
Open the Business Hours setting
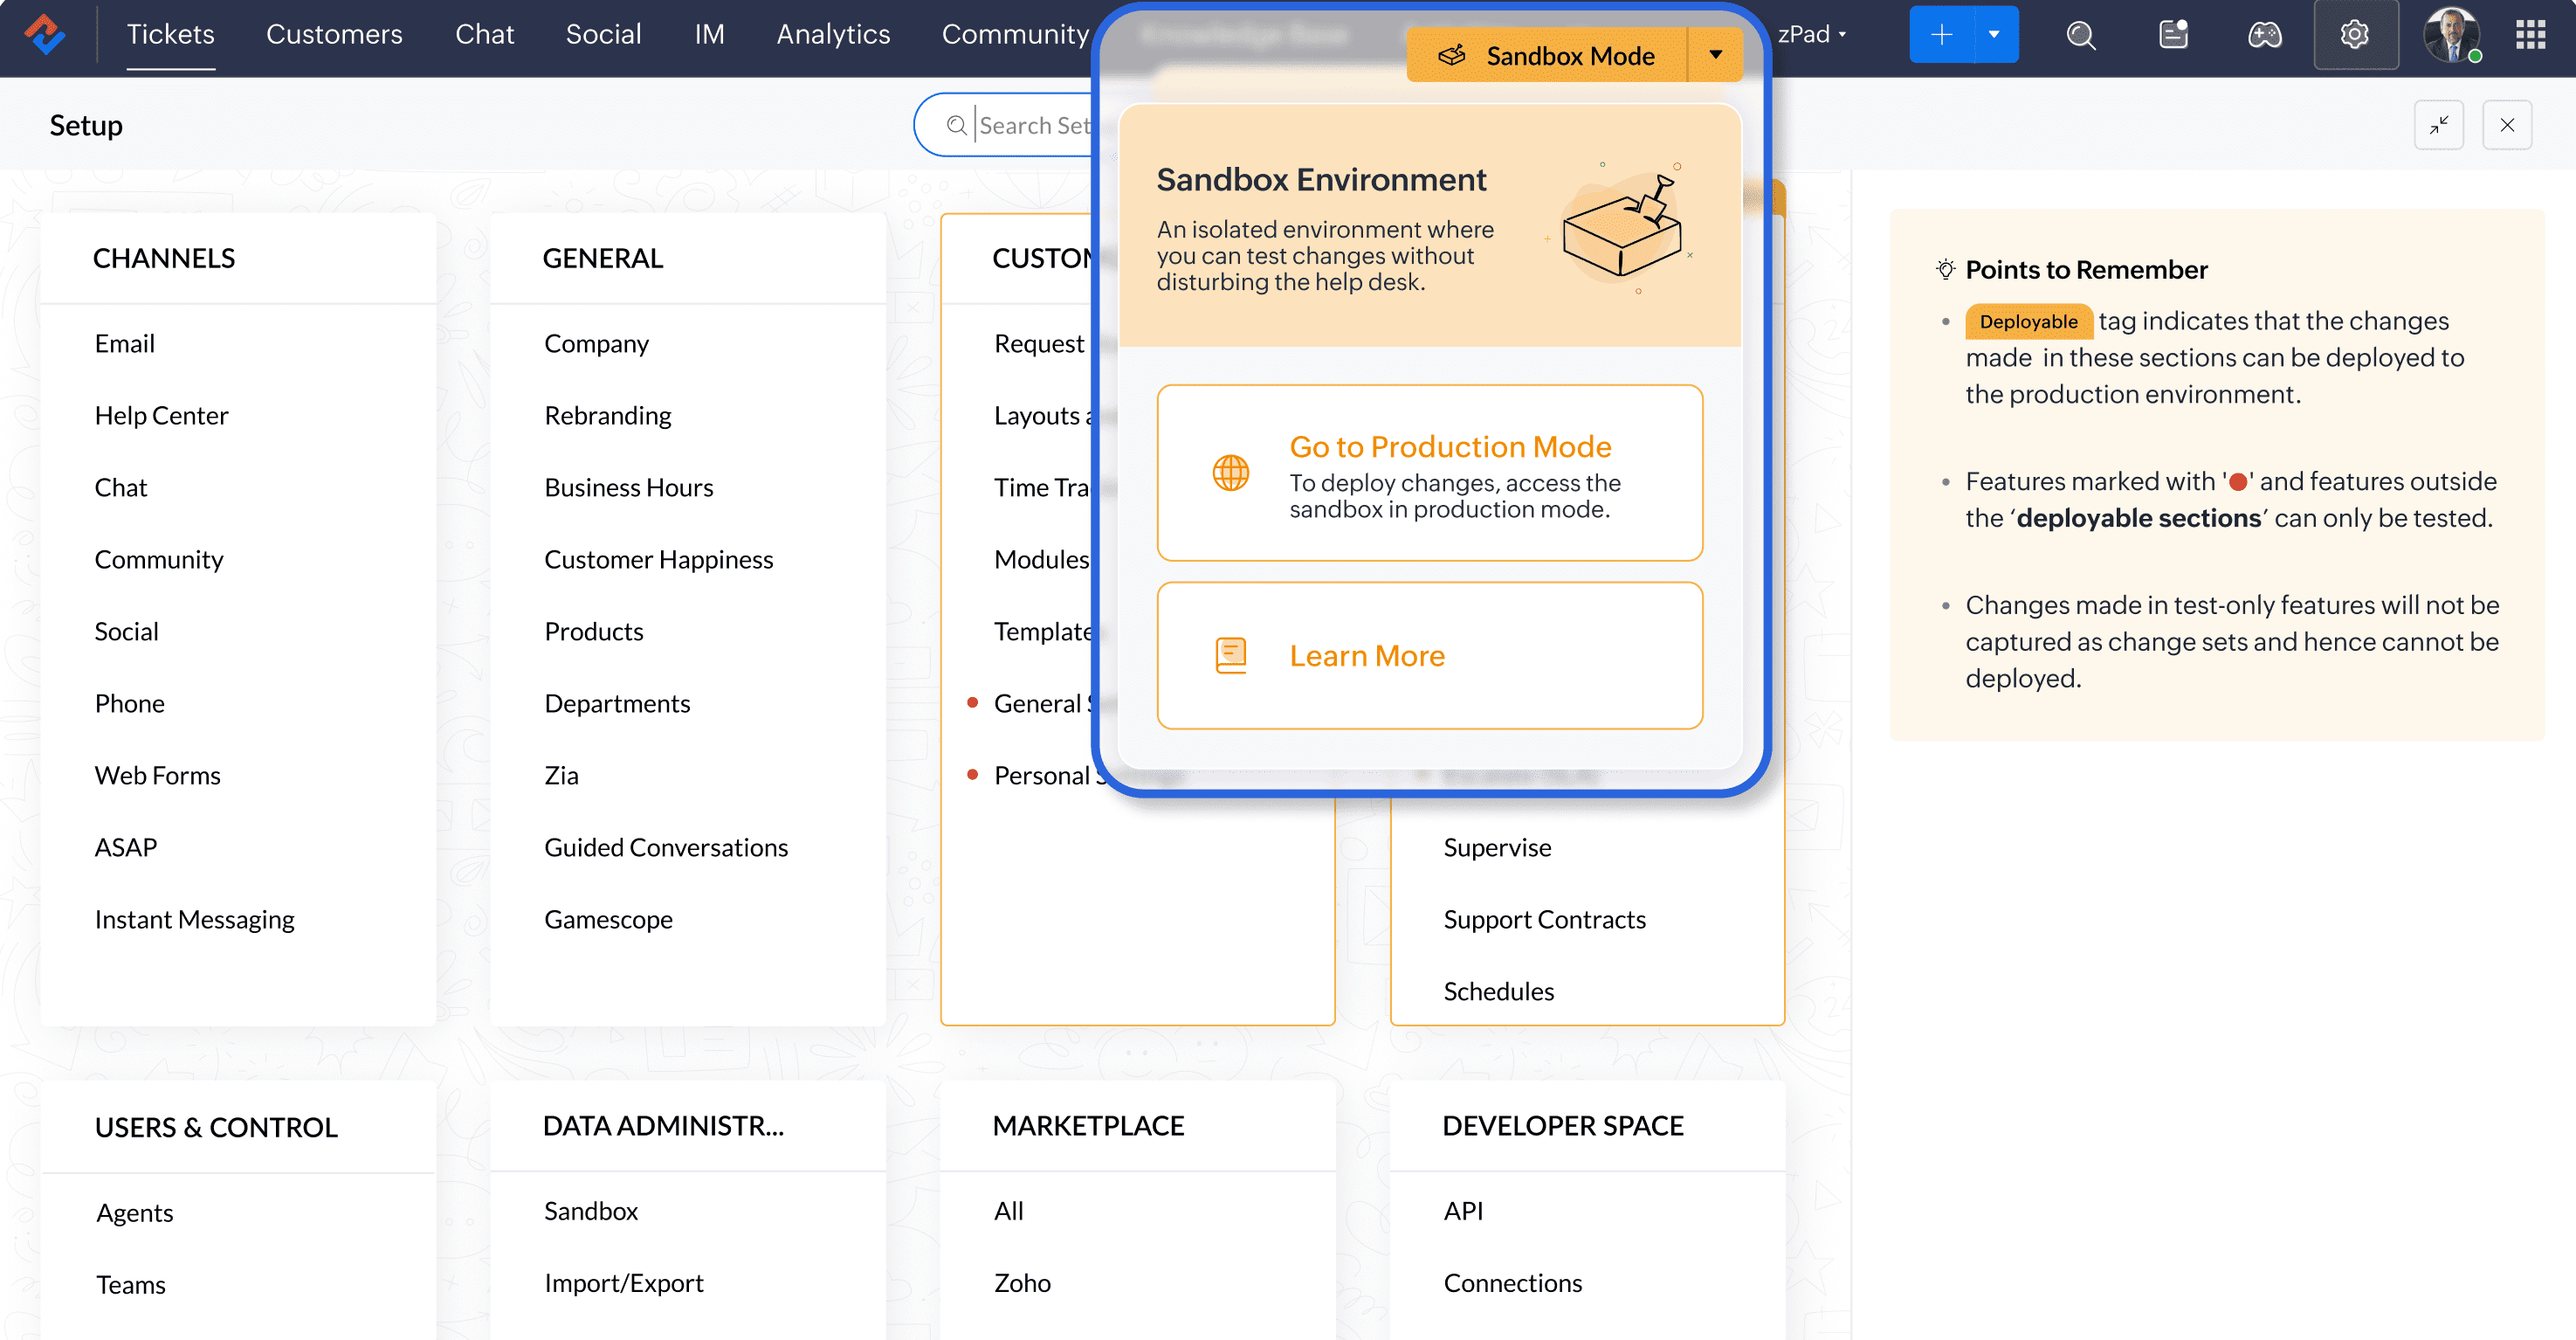[628, 488]
